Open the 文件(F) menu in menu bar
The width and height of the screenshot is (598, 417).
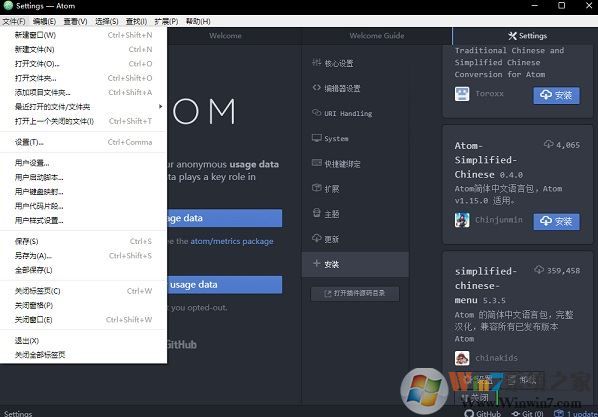click(14, 21)
